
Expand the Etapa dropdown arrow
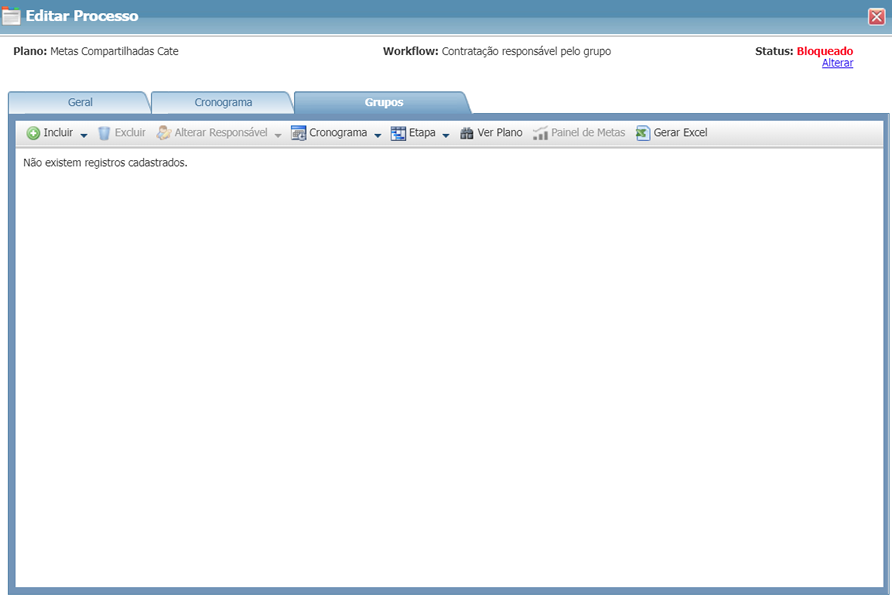446,134
